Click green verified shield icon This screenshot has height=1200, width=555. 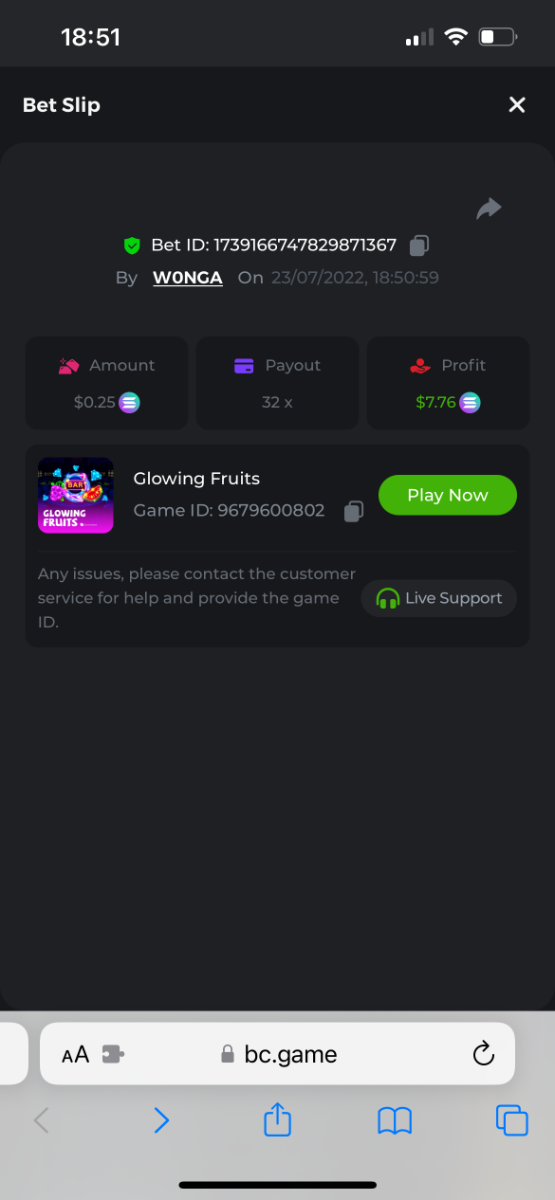click(132, 245)
